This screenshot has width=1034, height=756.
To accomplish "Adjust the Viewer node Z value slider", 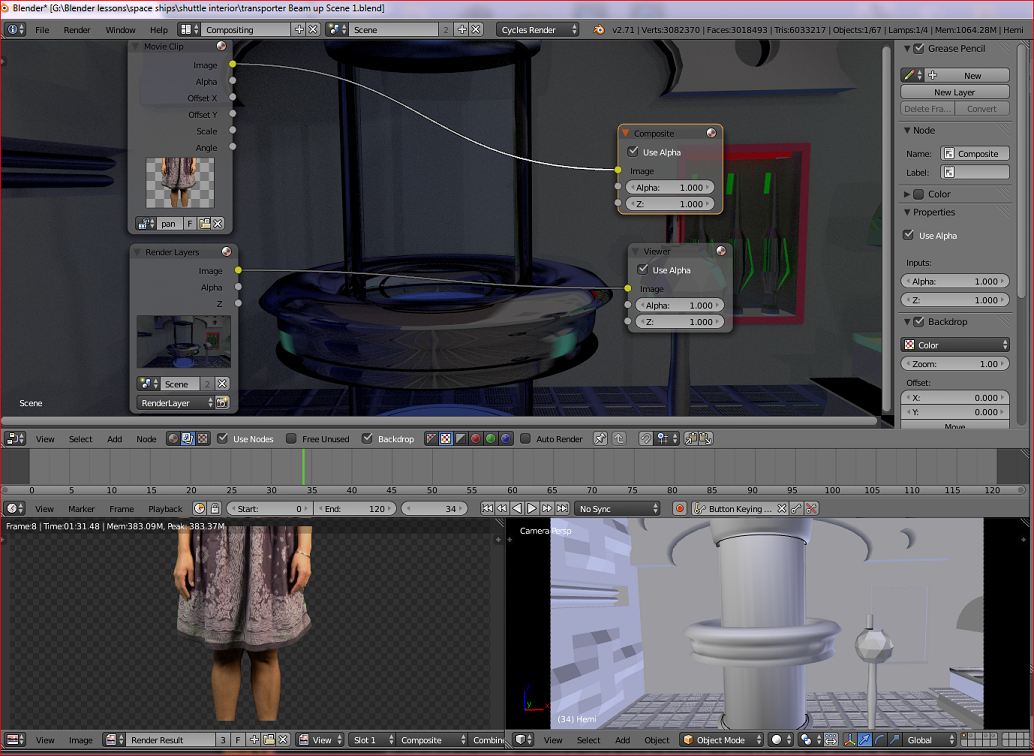I will tap(680, 322).
